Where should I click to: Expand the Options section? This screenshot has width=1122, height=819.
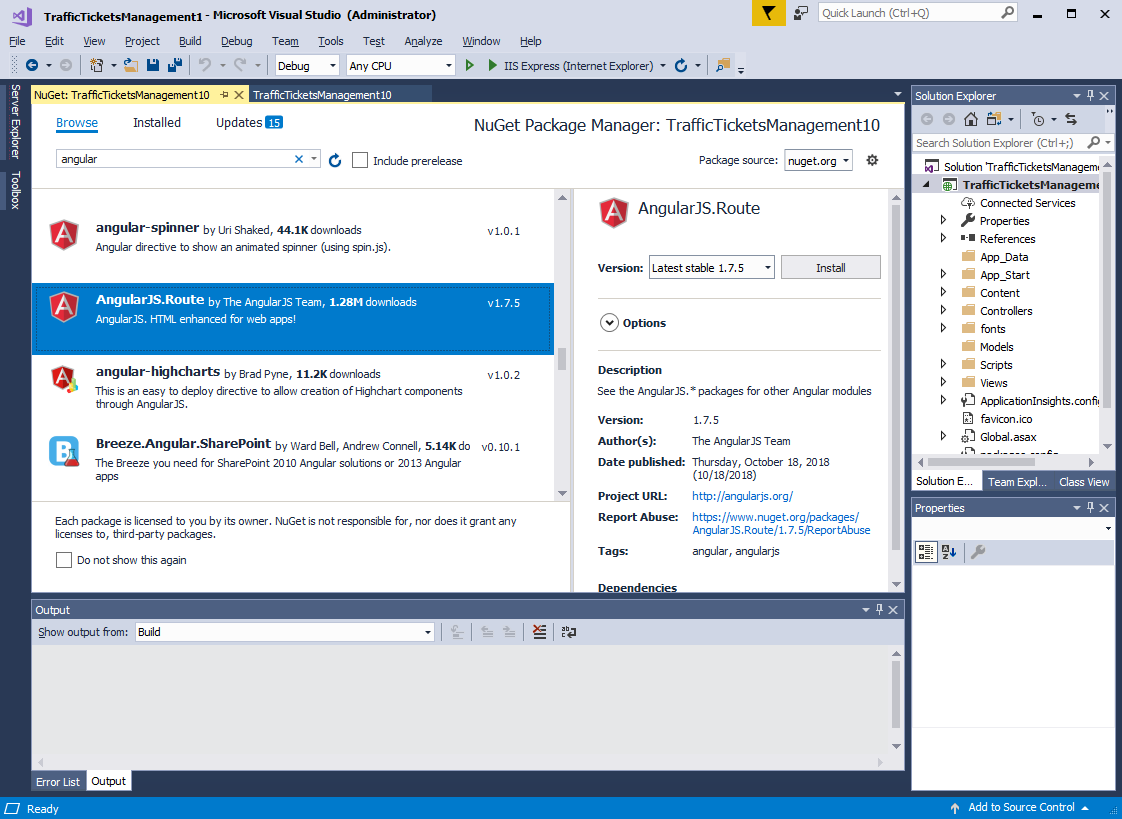coord(608,323)
